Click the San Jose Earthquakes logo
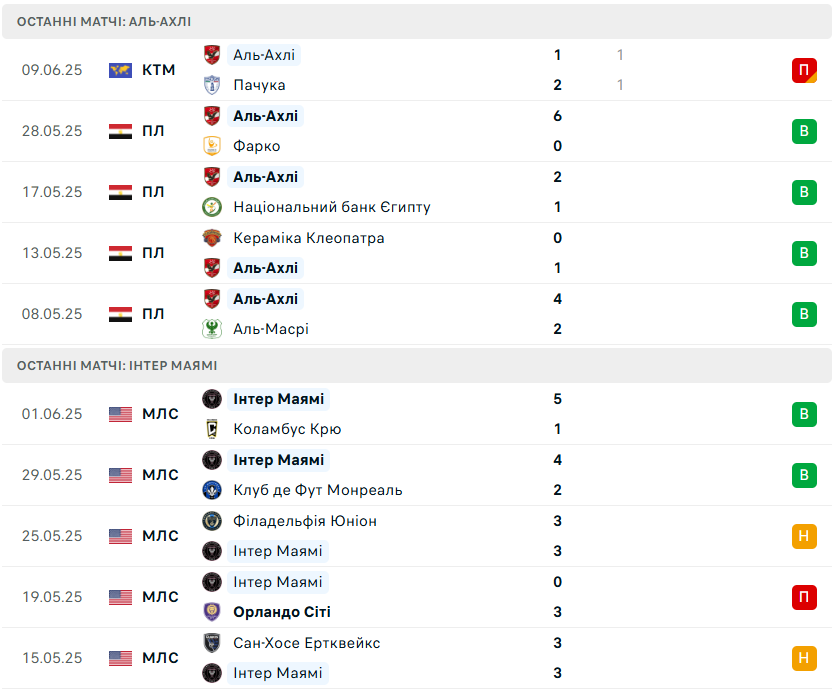This screenshot has width=835, height=692. pos(212,642)
